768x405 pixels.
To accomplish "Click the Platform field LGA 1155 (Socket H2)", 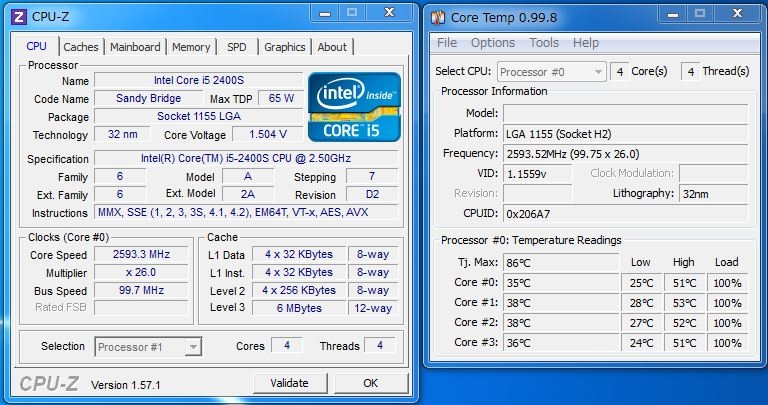I will [625, 134].
